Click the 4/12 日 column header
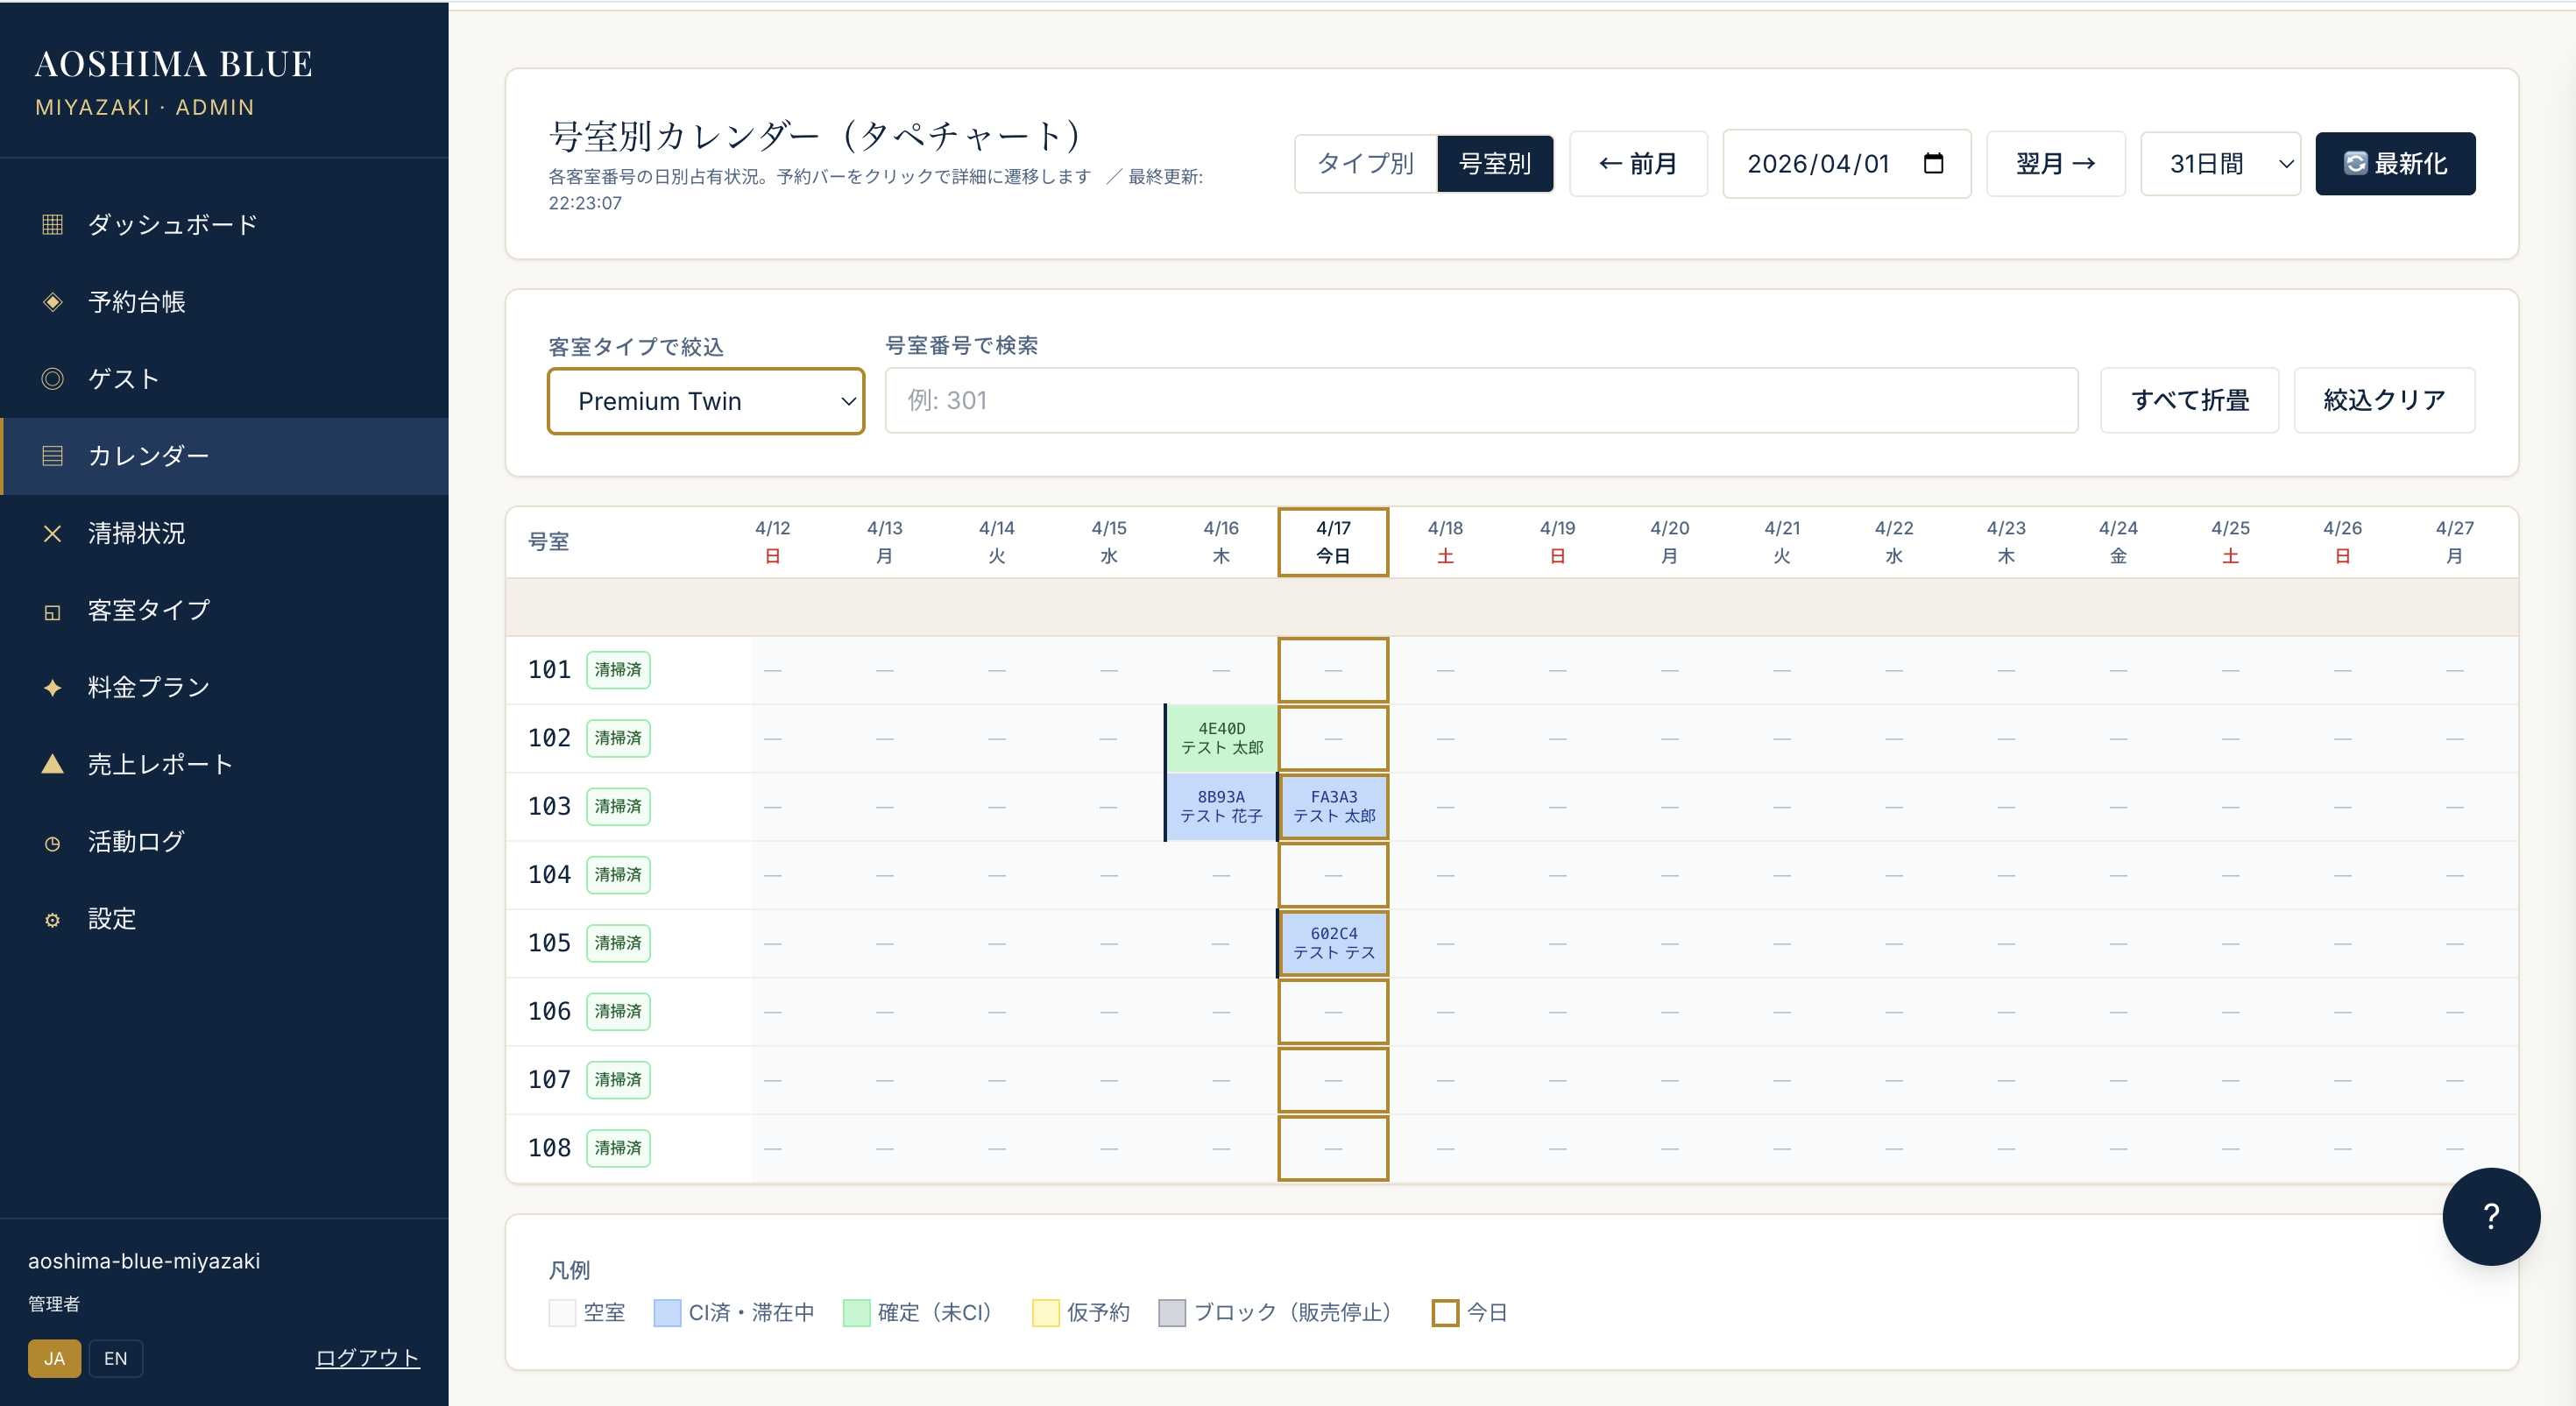2576x1406 pixels. pos(772,542)
